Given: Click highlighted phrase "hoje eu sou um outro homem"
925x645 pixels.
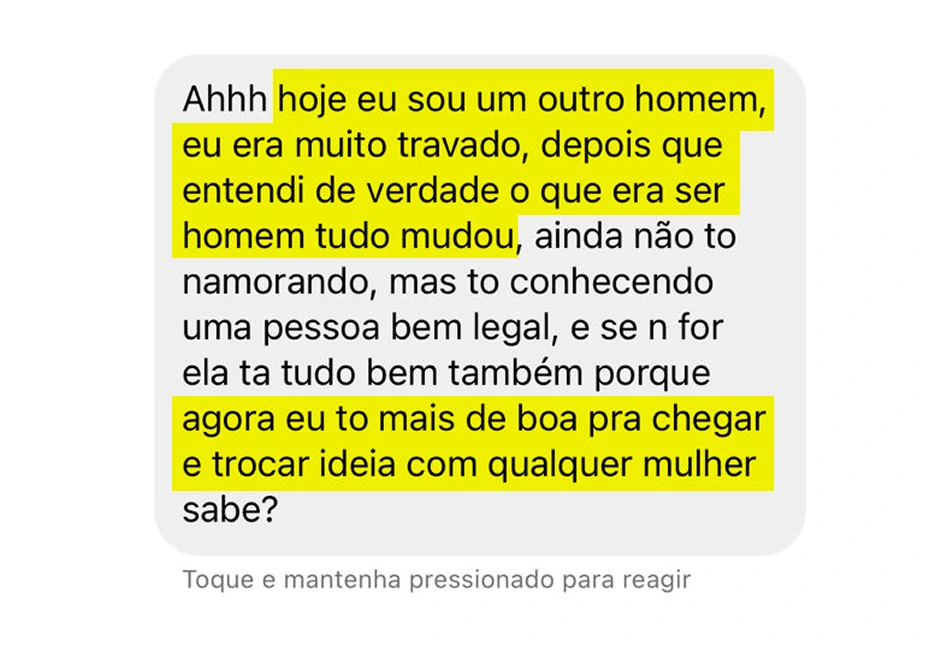Looking at the screenshot, I should (518, 99).
